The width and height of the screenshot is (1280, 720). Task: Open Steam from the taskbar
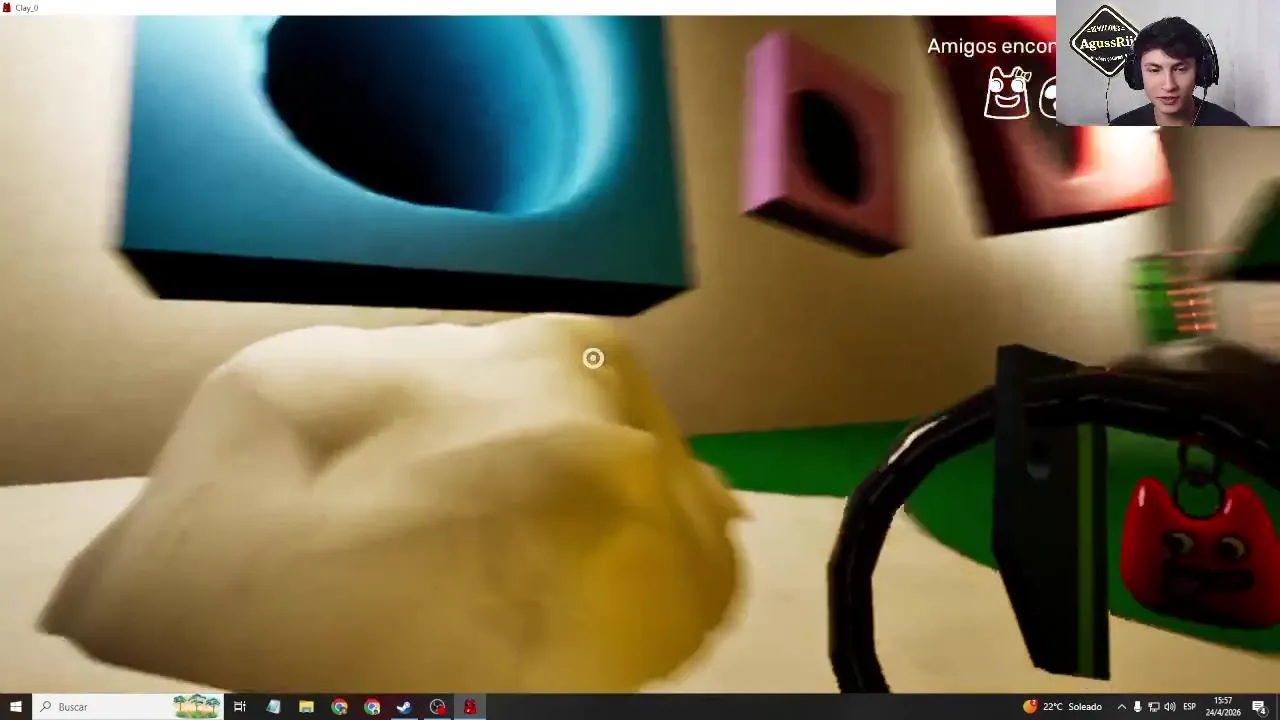[x=404, y=707]
